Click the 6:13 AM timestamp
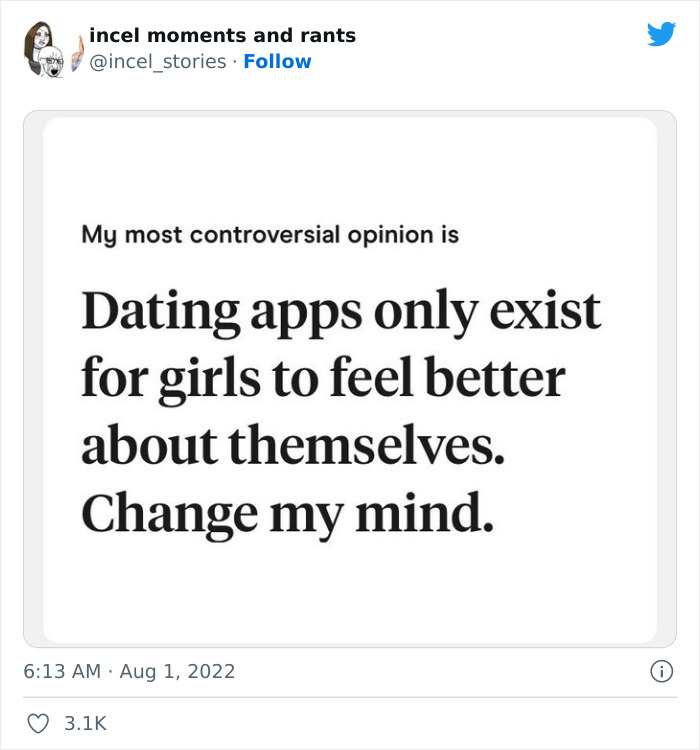Viewport: 700px width, 750px height. pyautogui.click(x=62, y=672)
